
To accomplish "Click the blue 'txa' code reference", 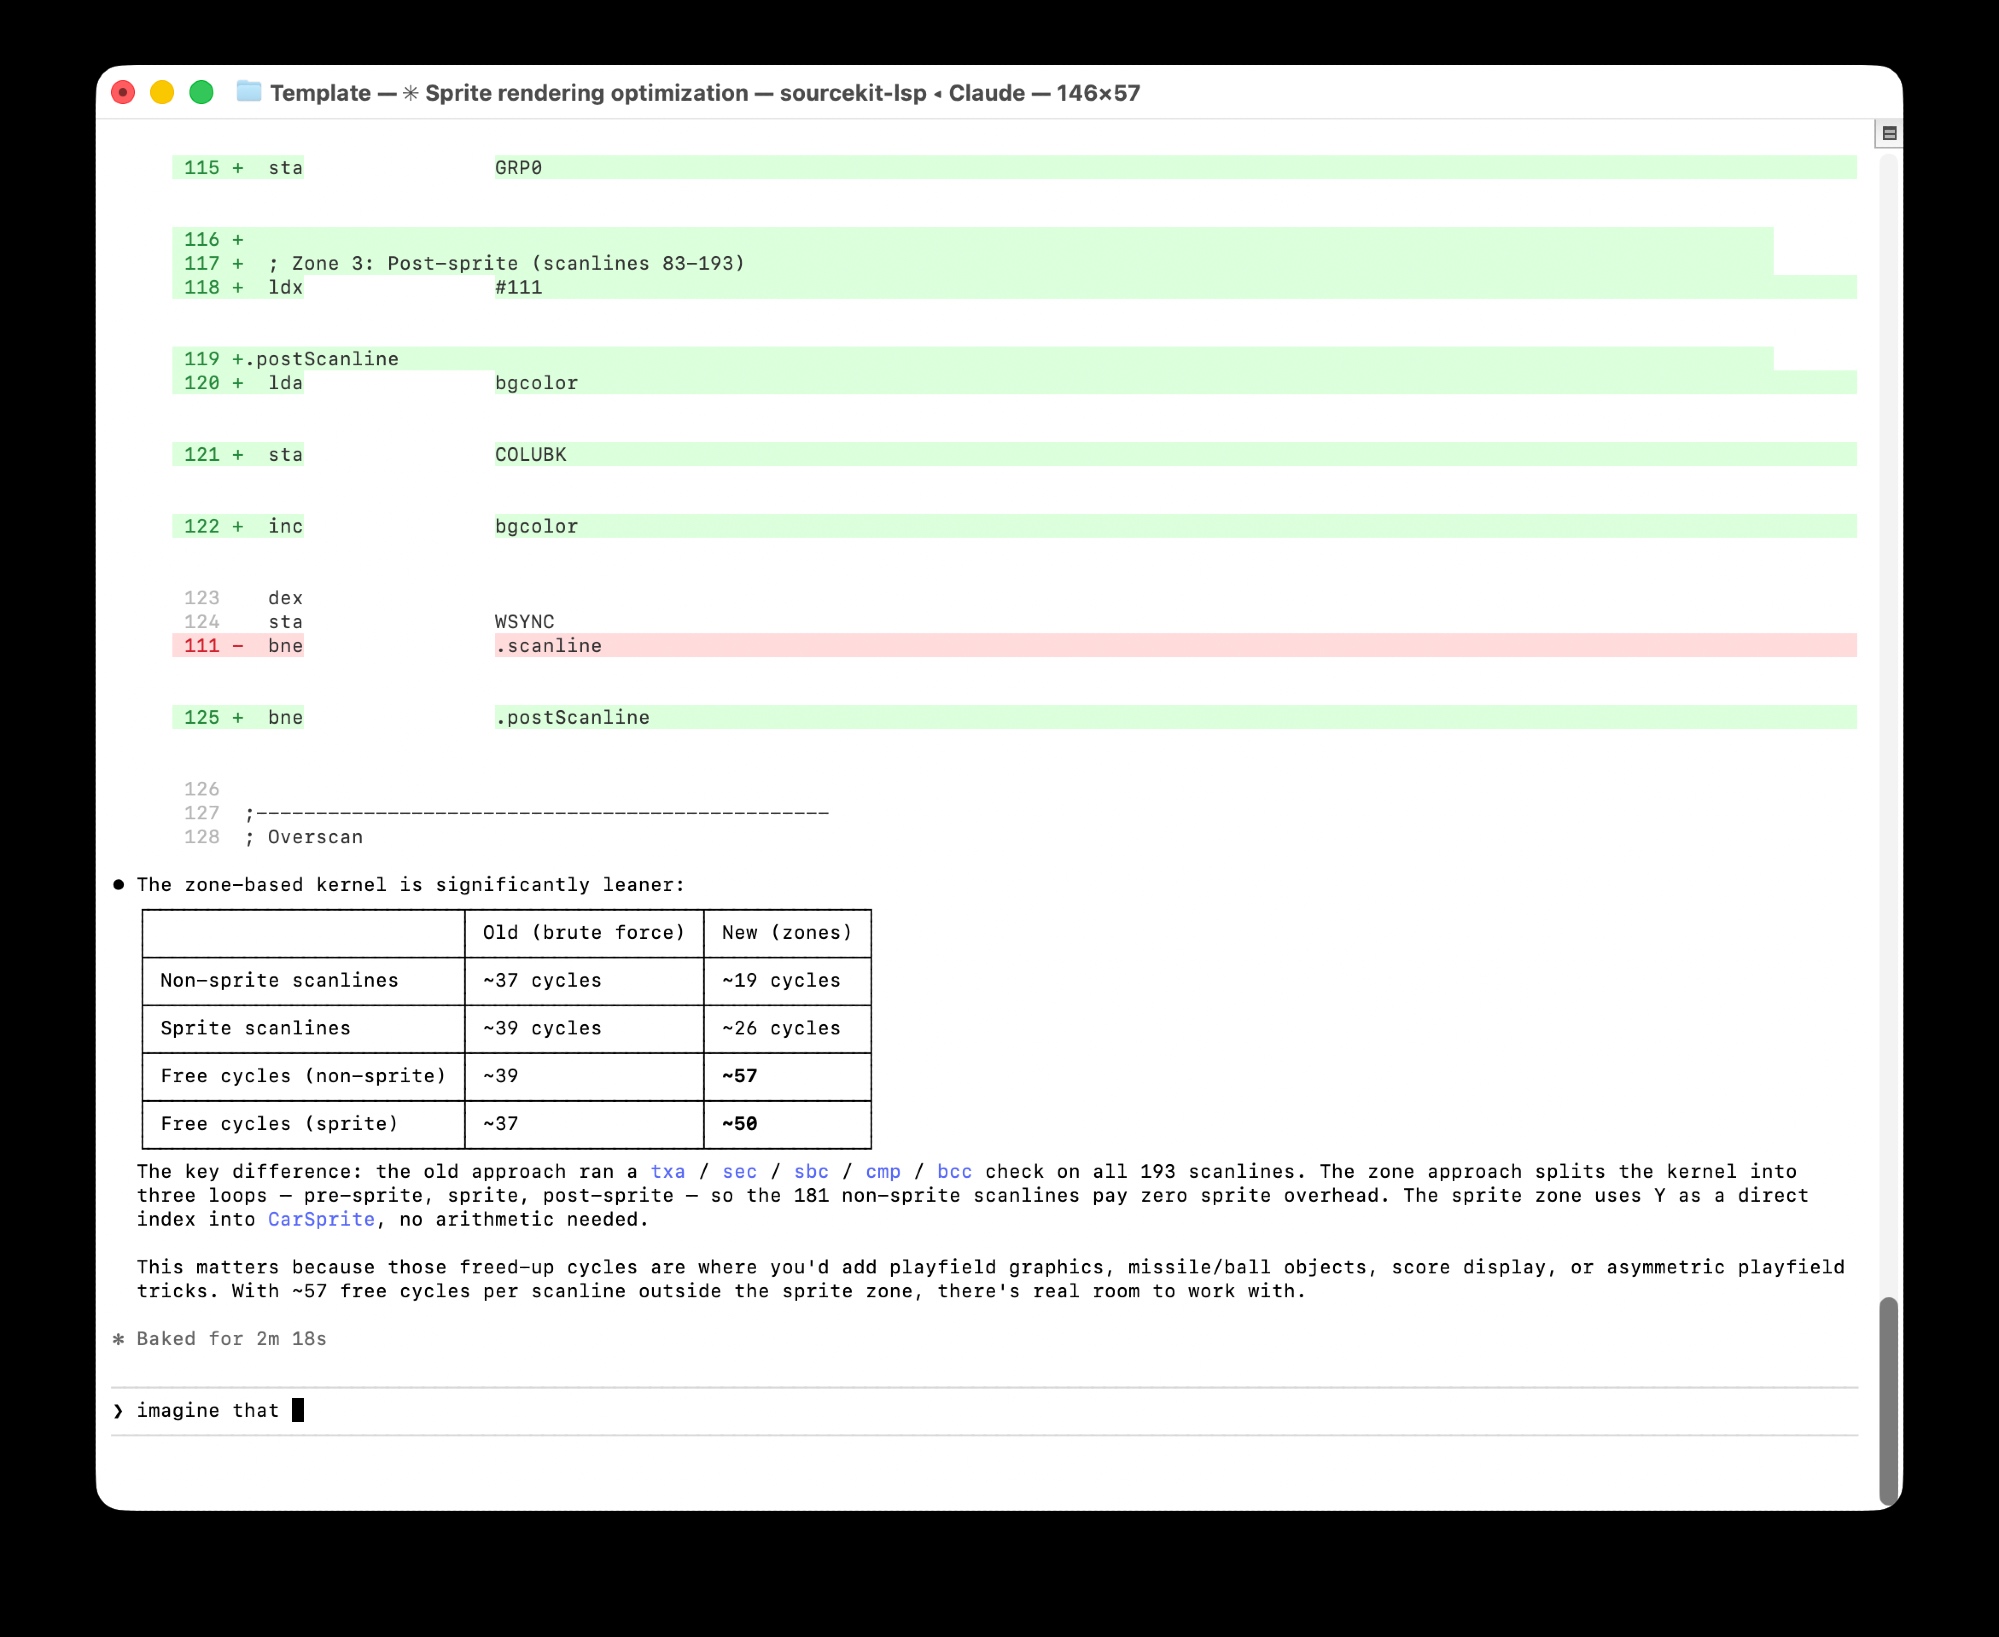I will coord(667,1171).
